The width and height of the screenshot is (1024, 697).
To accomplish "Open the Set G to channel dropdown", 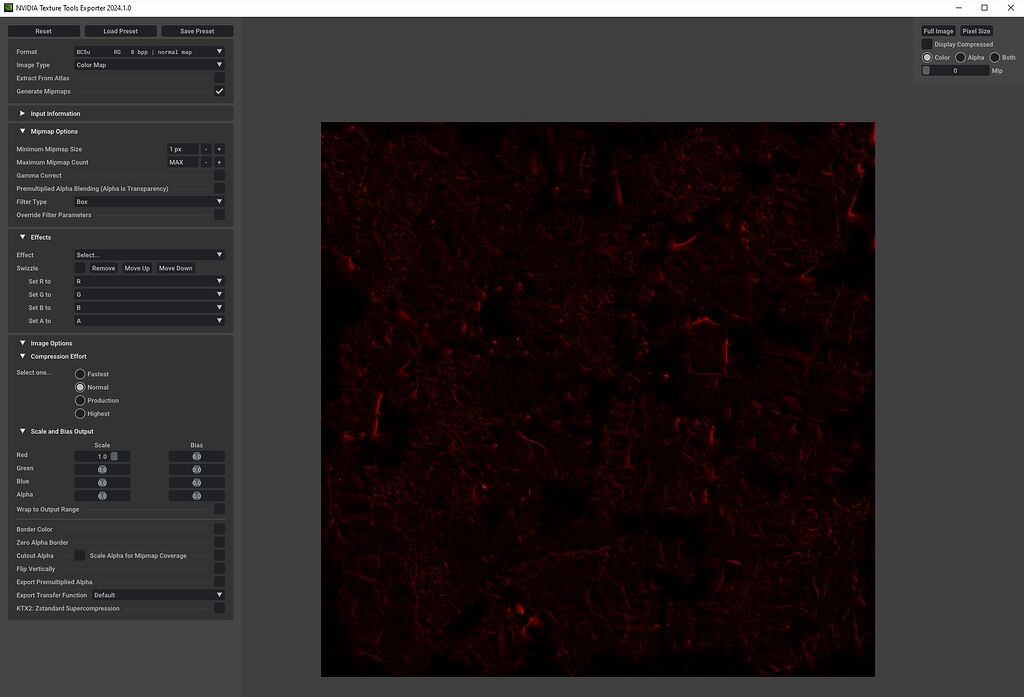I will pyautogui.click(x=148, y=294).
